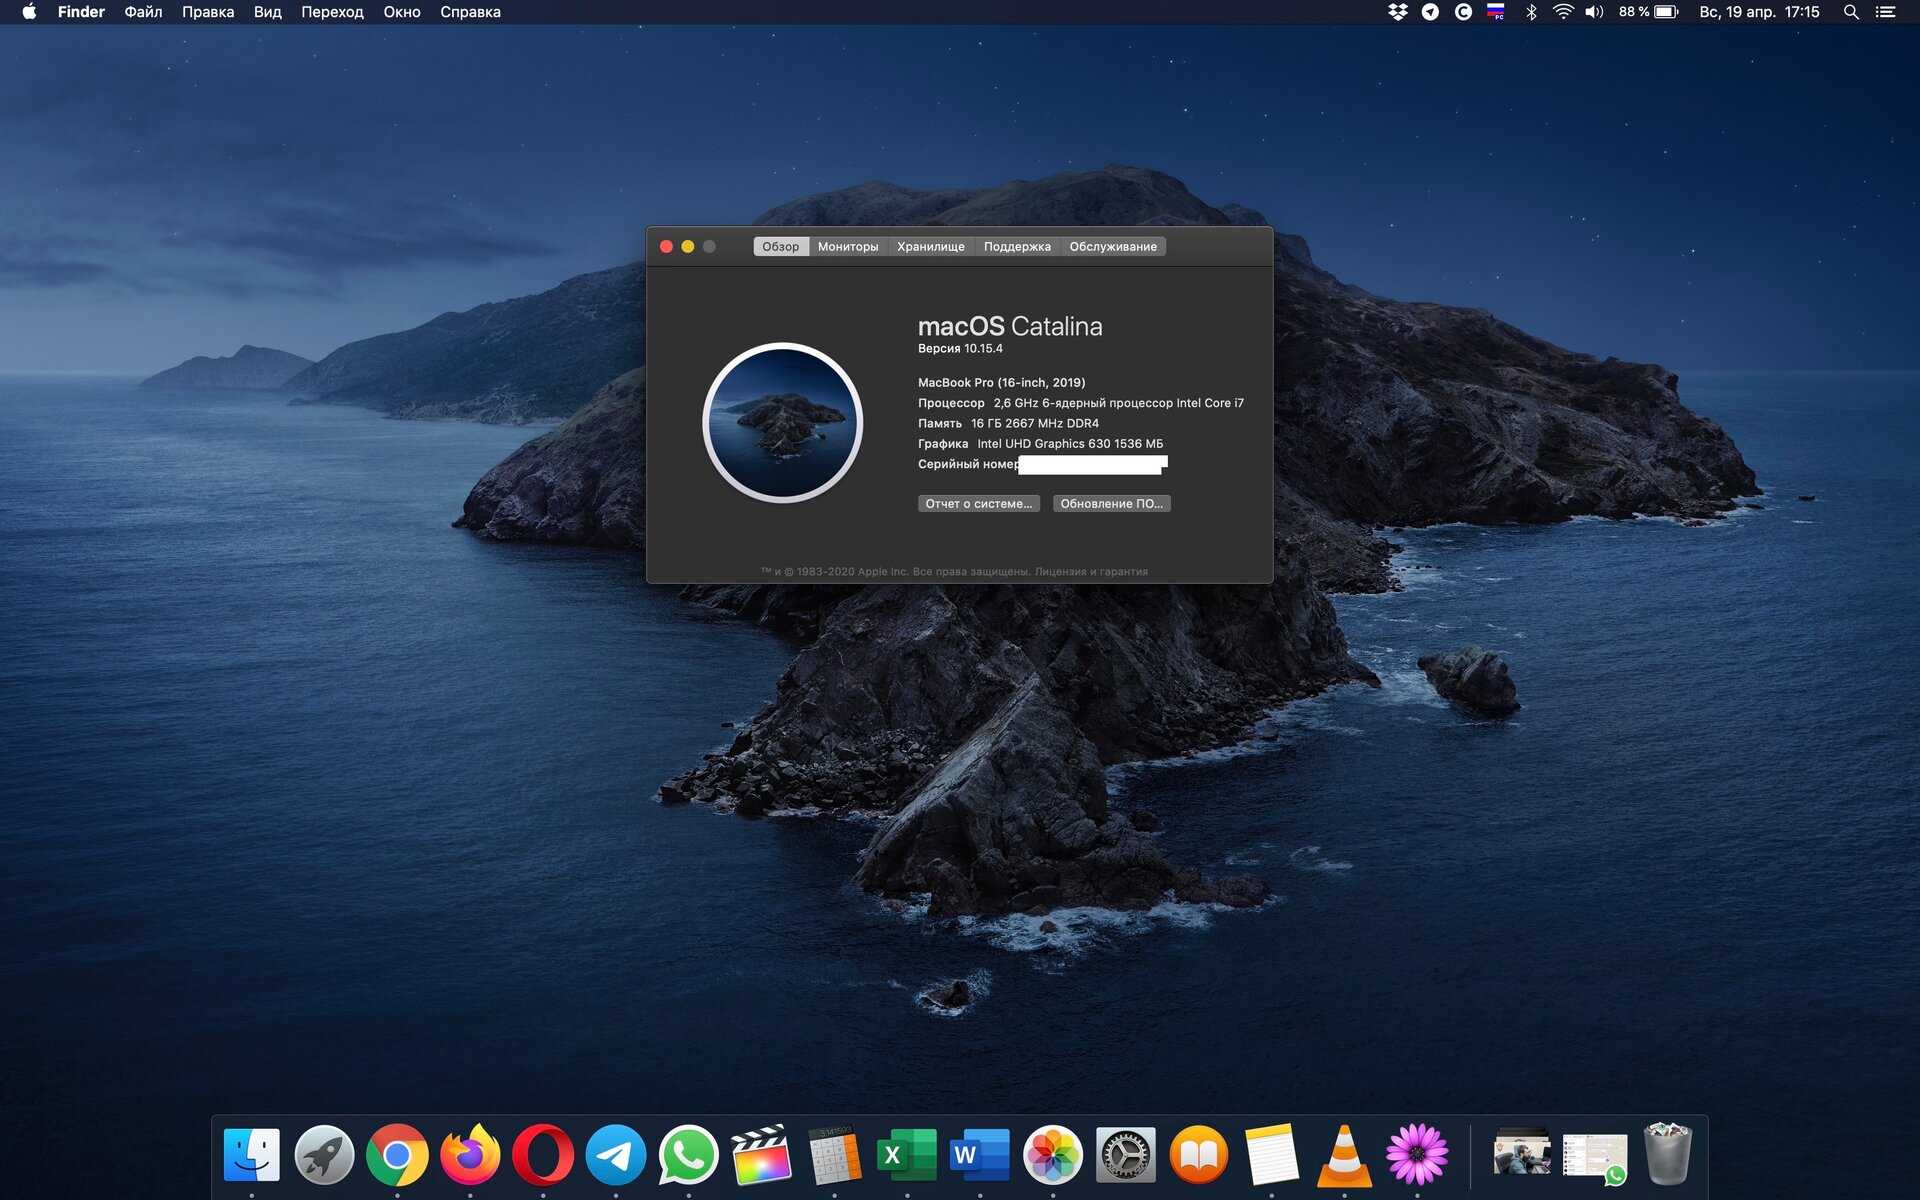
Task: Open Firefox from the Dock
Action: (470, 1155)
